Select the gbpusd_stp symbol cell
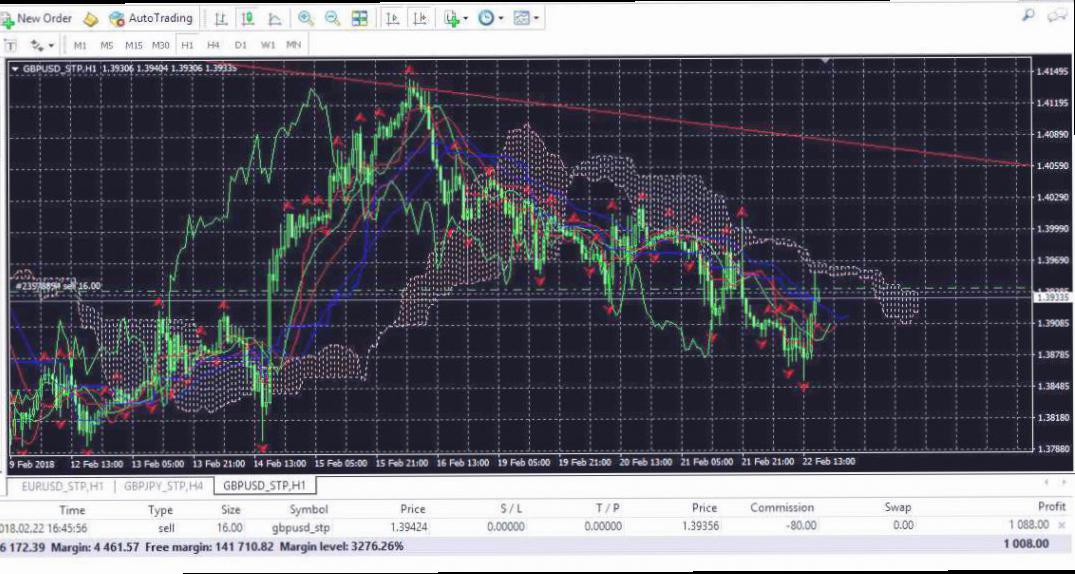Screen dimensions: 1075x574 [x=299, y=527]
